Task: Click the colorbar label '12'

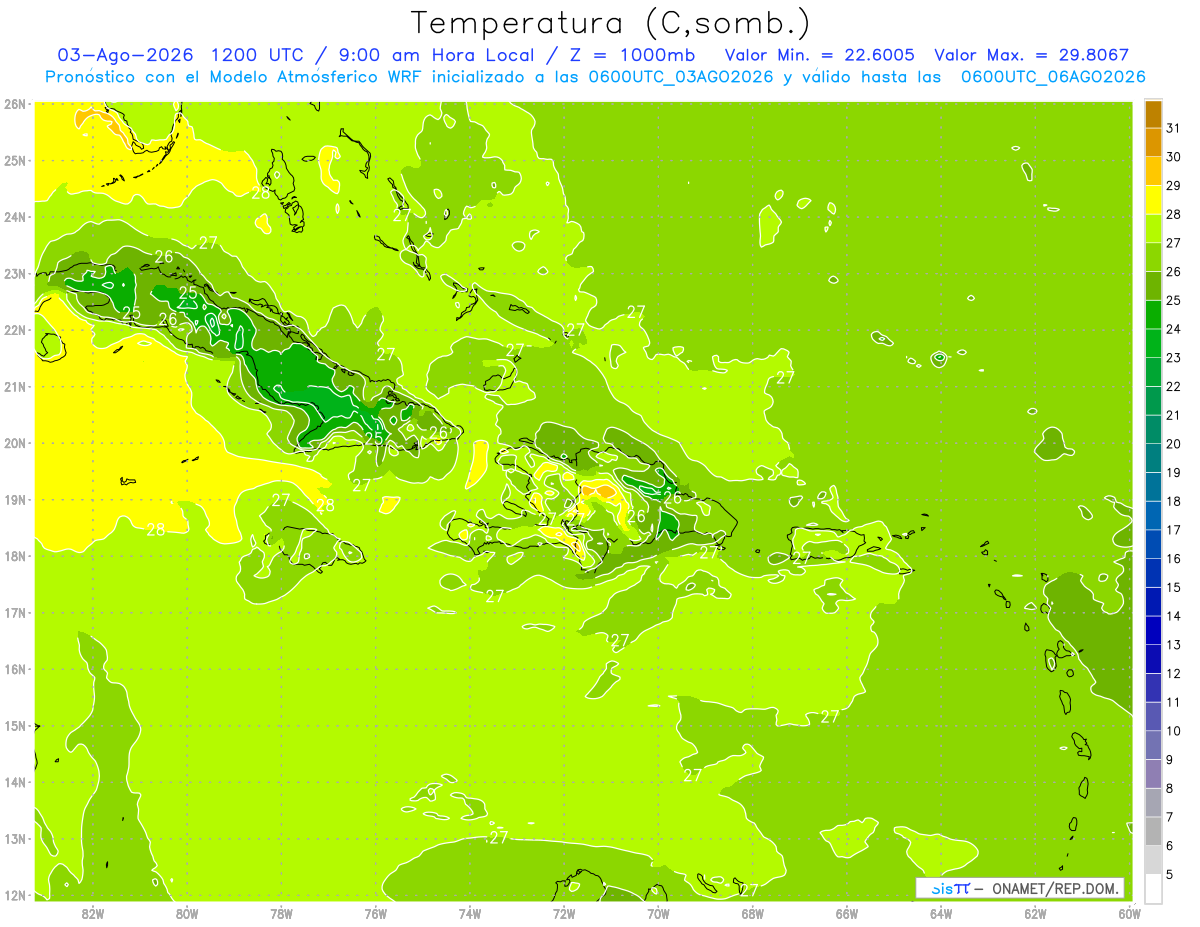Action: pyautogui.click(x=1173, y=674)
